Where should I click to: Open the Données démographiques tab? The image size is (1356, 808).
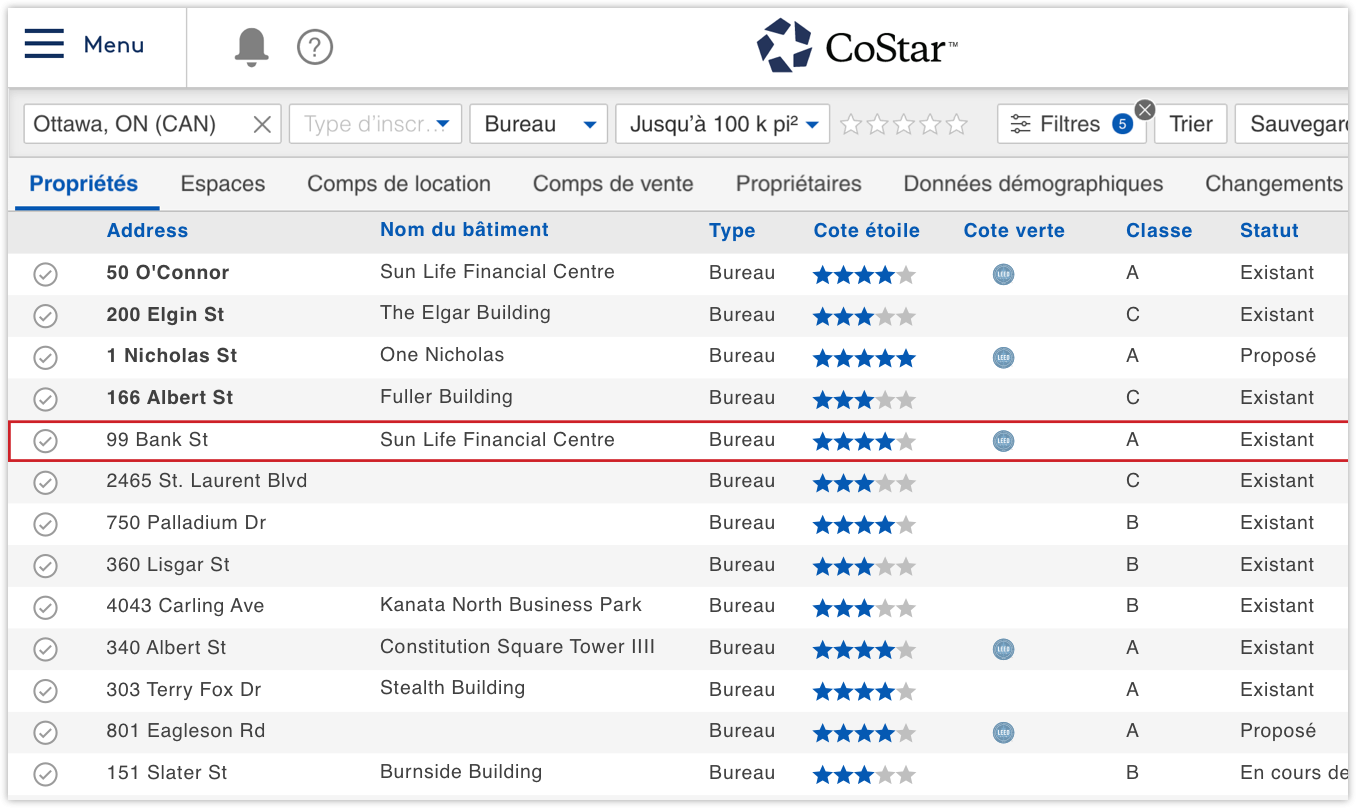tap(1033, 184)
